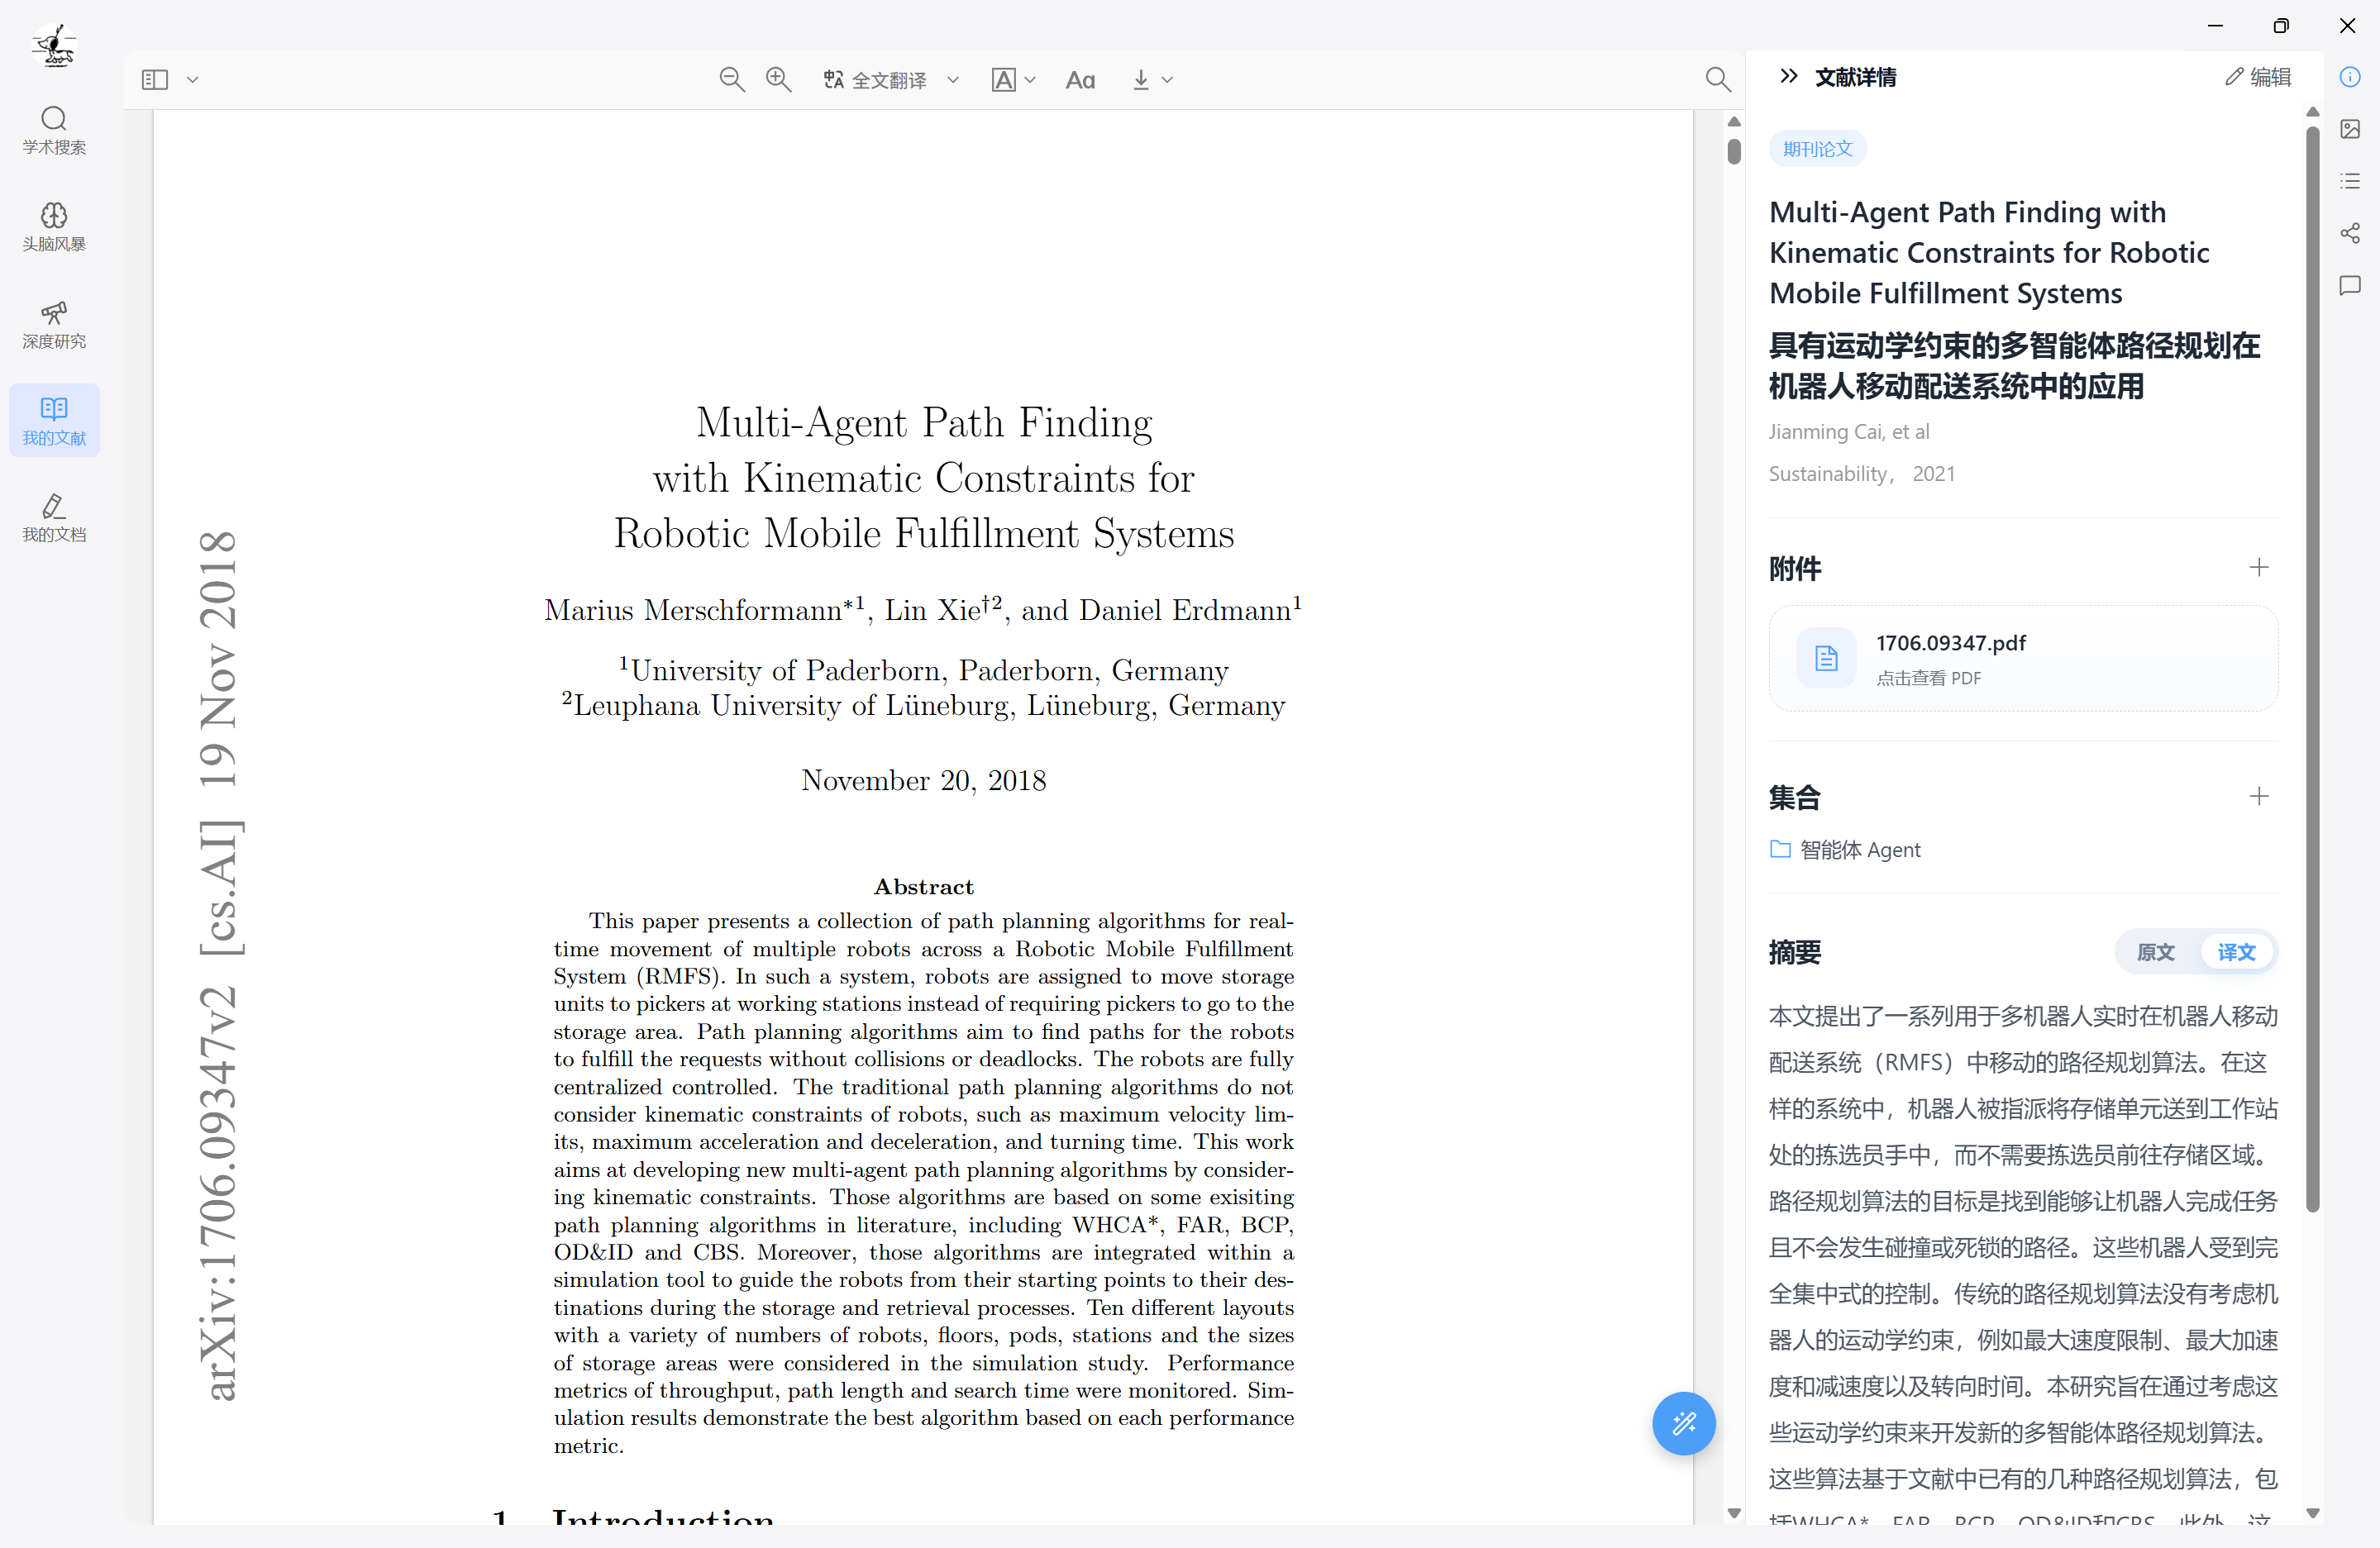Click the zoom in magnifier icon
2380x1548 pixels.
778,80
